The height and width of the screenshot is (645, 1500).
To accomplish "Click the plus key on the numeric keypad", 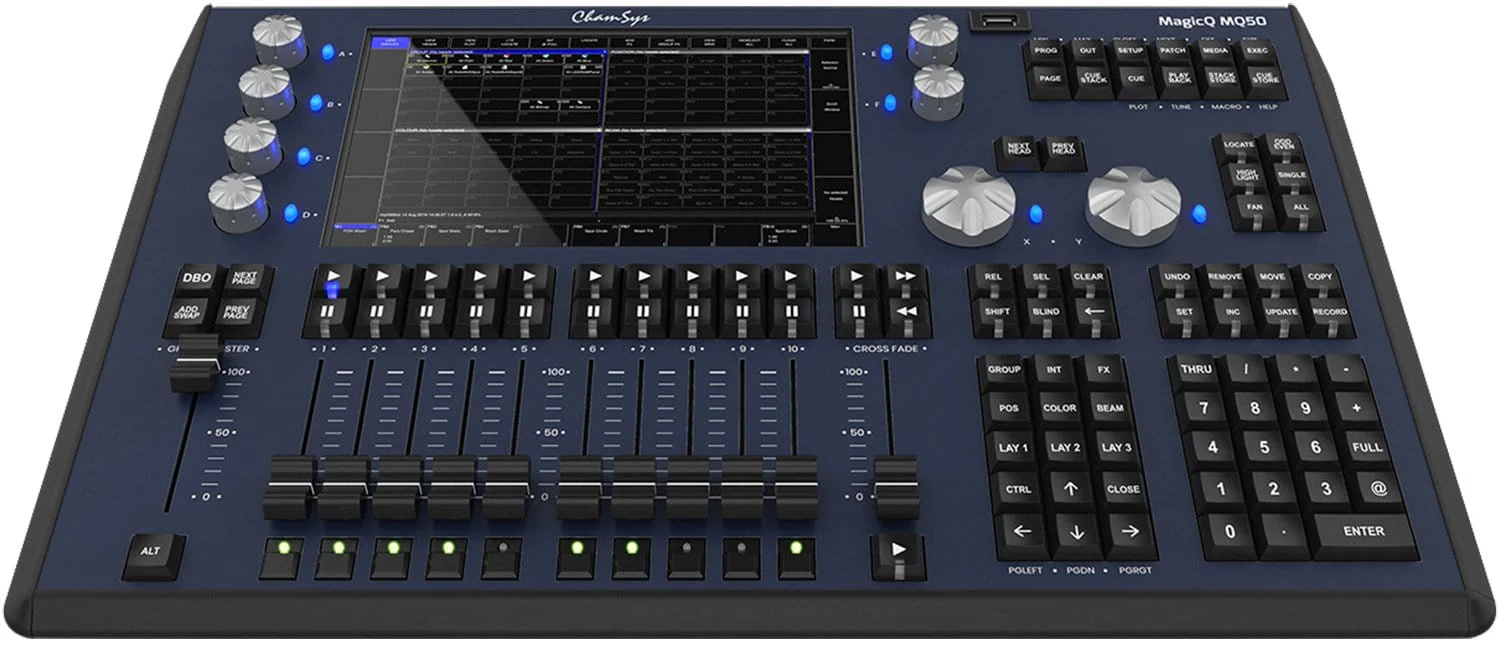I will click(x=1356, y=408).
